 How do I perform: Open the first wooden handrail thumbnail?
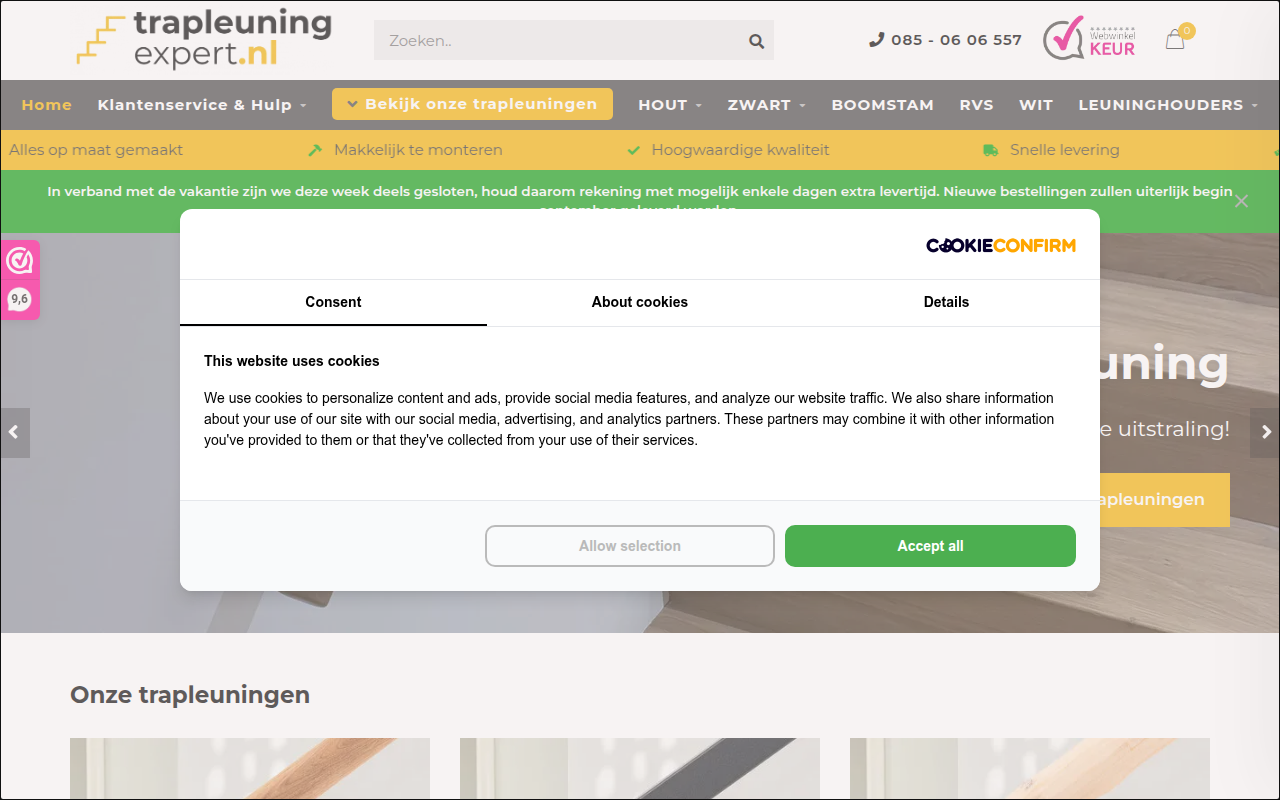tap(250, 768)
